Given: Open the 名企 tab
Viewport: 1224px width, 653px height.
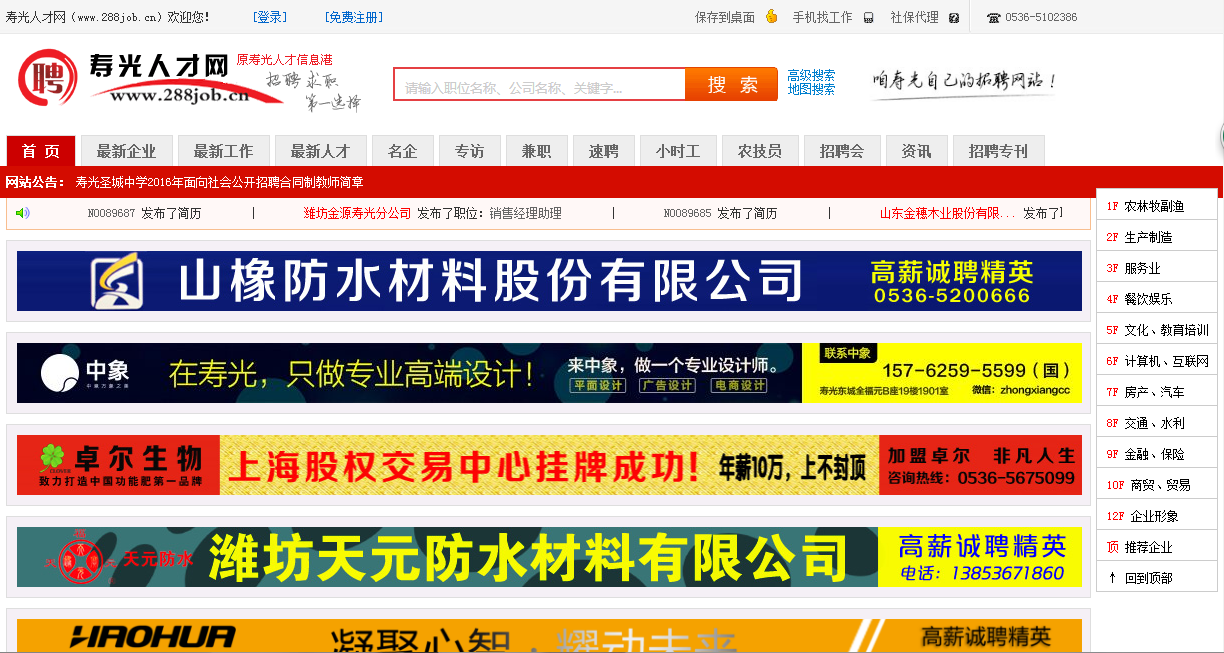Looking at the screenshot, I should coord(403,151).
